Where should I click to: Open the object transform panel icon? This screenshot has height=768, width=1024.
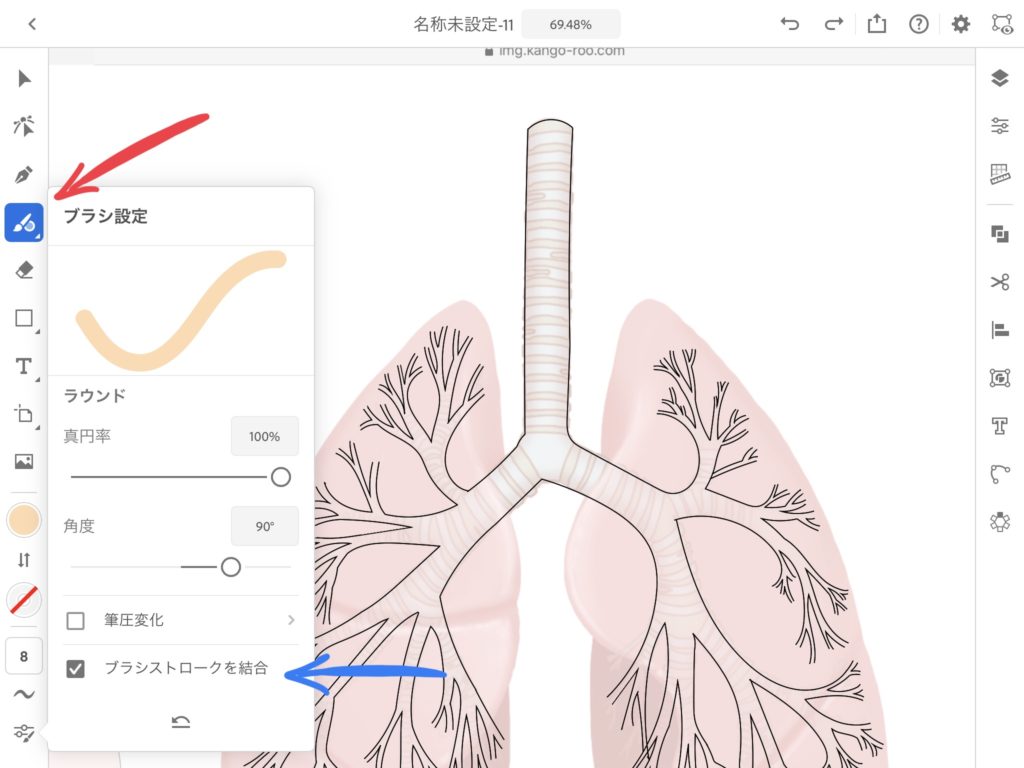1000,377
